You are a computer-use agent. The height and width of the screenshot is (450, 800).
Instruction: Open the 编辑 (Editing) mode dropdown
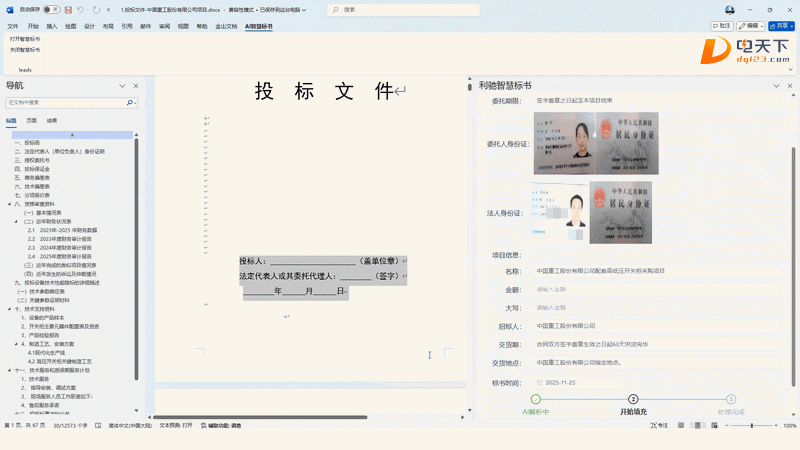point(751,26)
